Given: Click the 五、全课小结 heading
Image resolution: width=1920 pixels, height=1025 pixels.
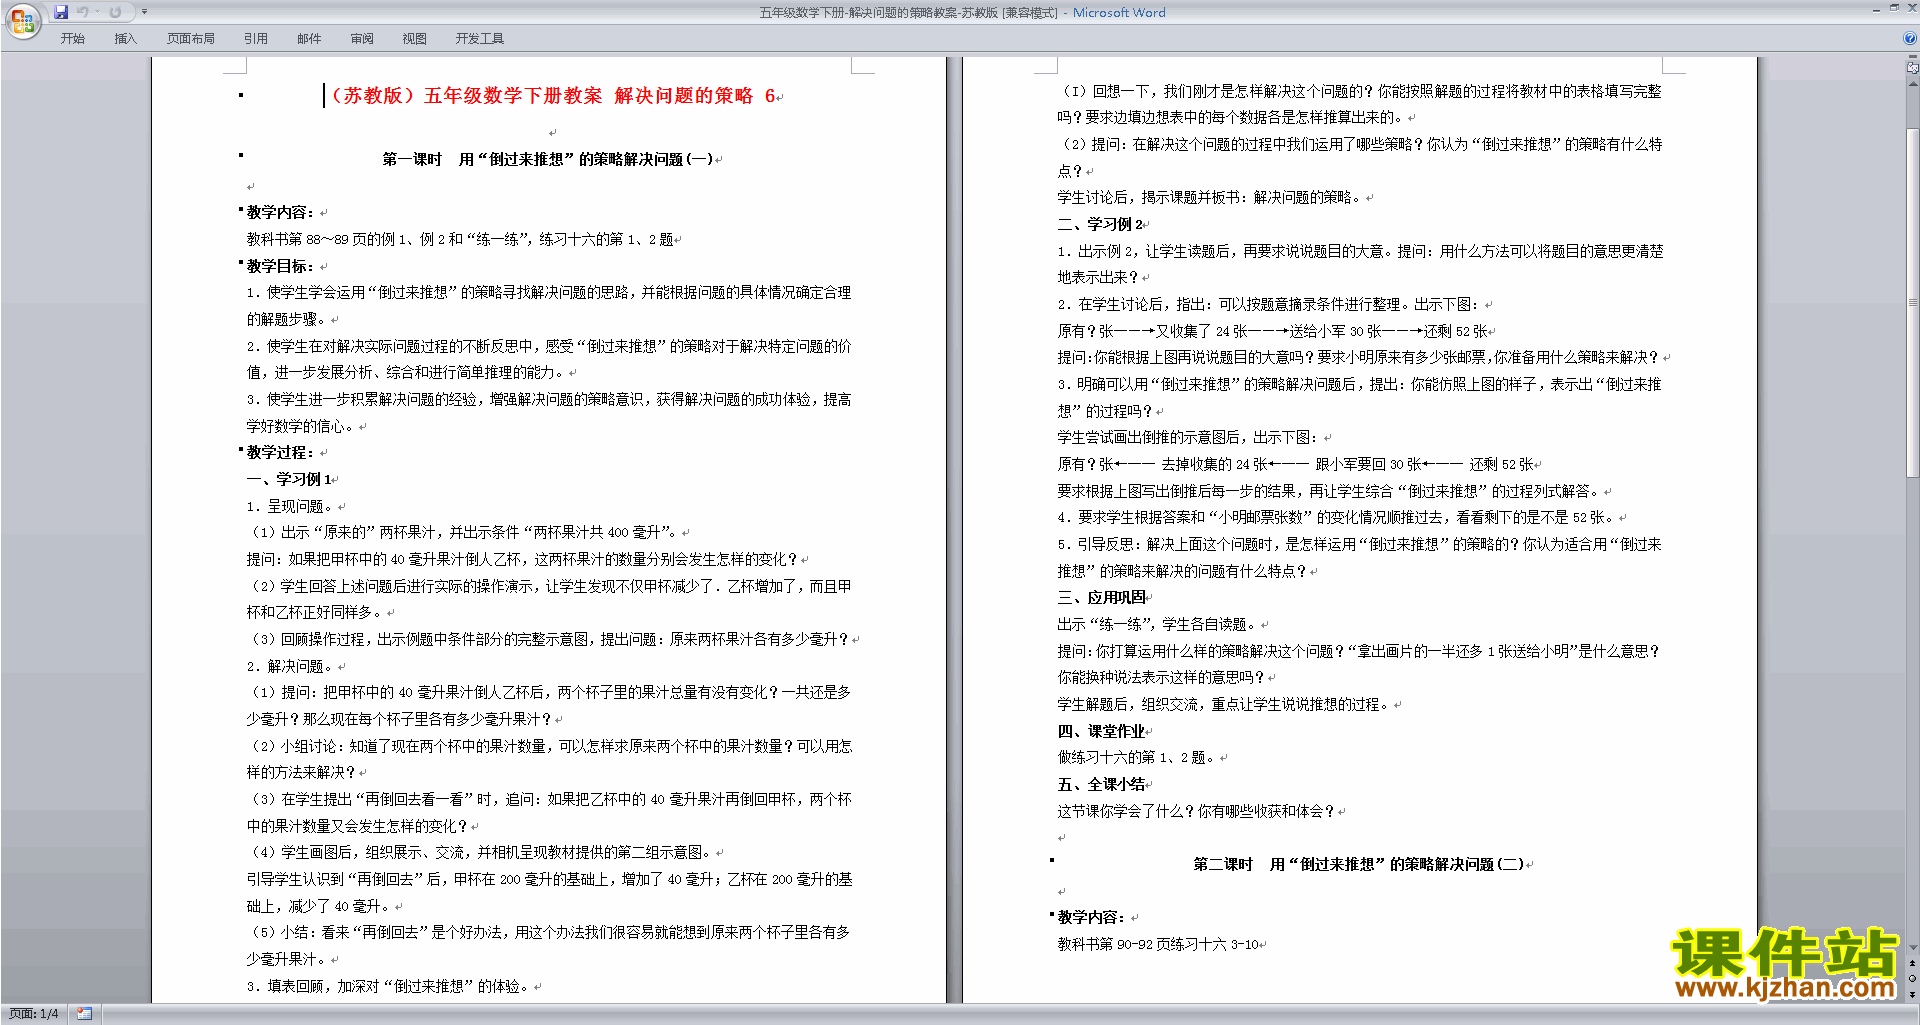Looking at the screenshot, I should coord(1102,784).
